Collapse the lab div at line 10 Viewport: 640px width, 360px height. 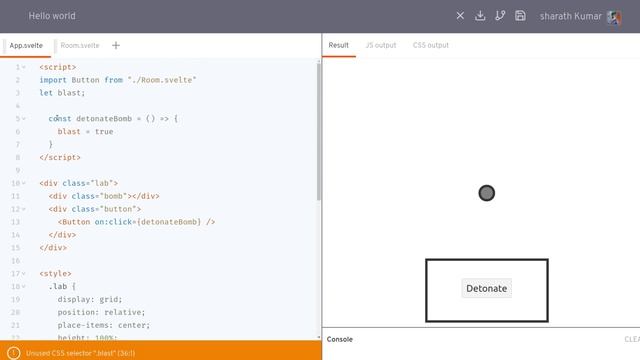pos(24,183)
